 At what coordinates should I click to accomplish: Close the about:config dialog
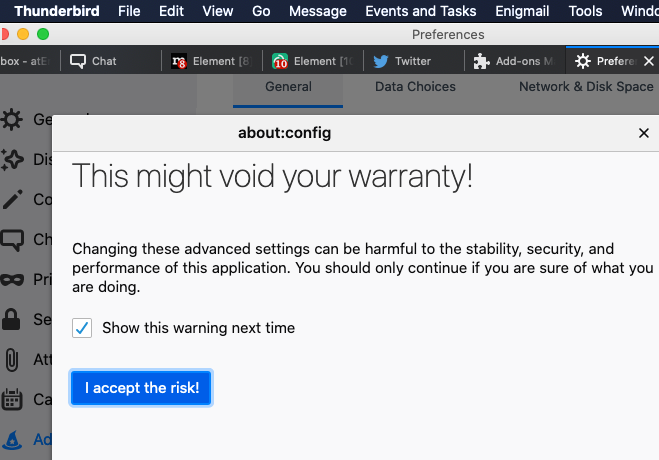(643, 133)
